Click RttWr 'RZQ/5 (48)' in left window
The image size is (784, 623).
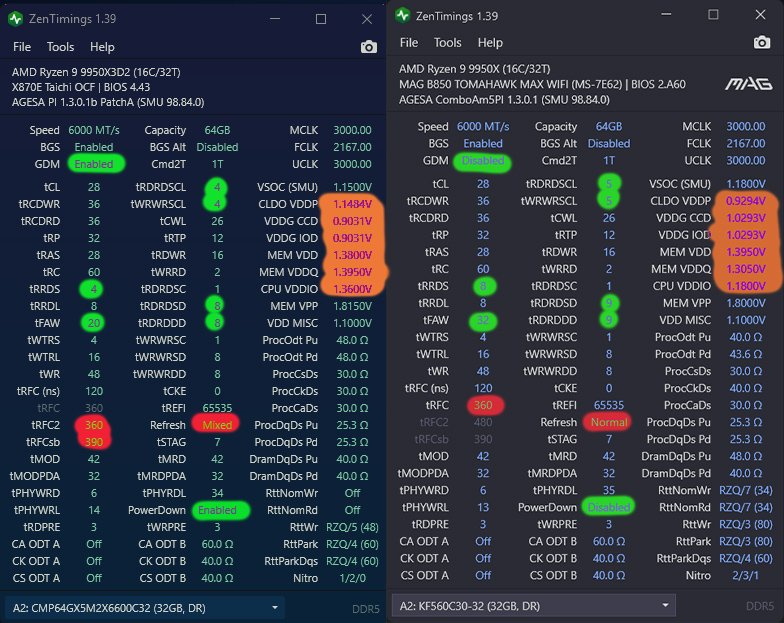coord(352,527)
